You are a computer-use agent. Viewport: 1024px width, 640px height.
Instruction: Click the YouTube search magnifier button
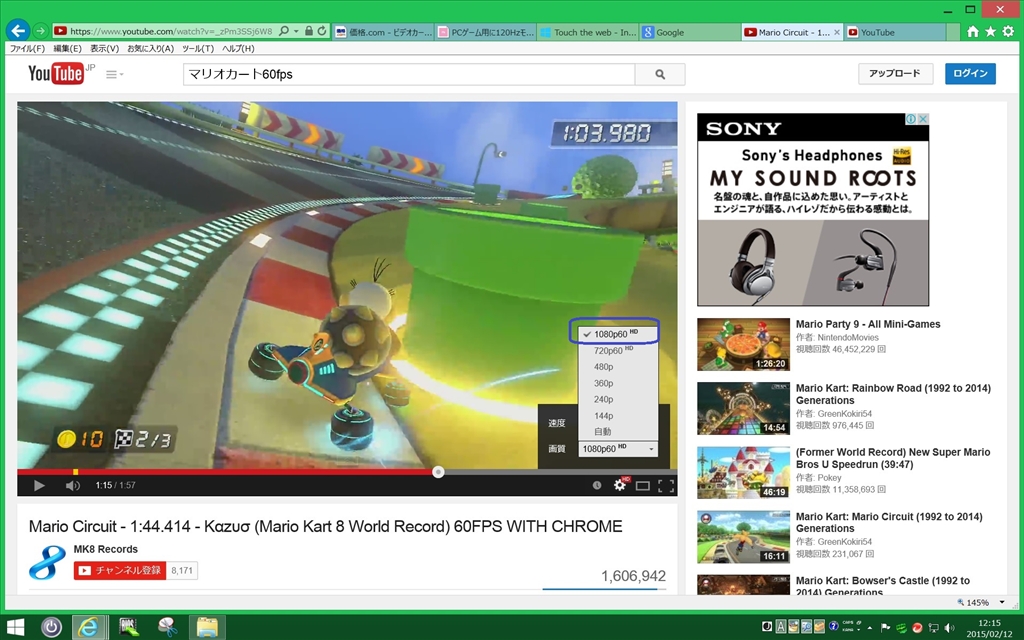point(660,74)
